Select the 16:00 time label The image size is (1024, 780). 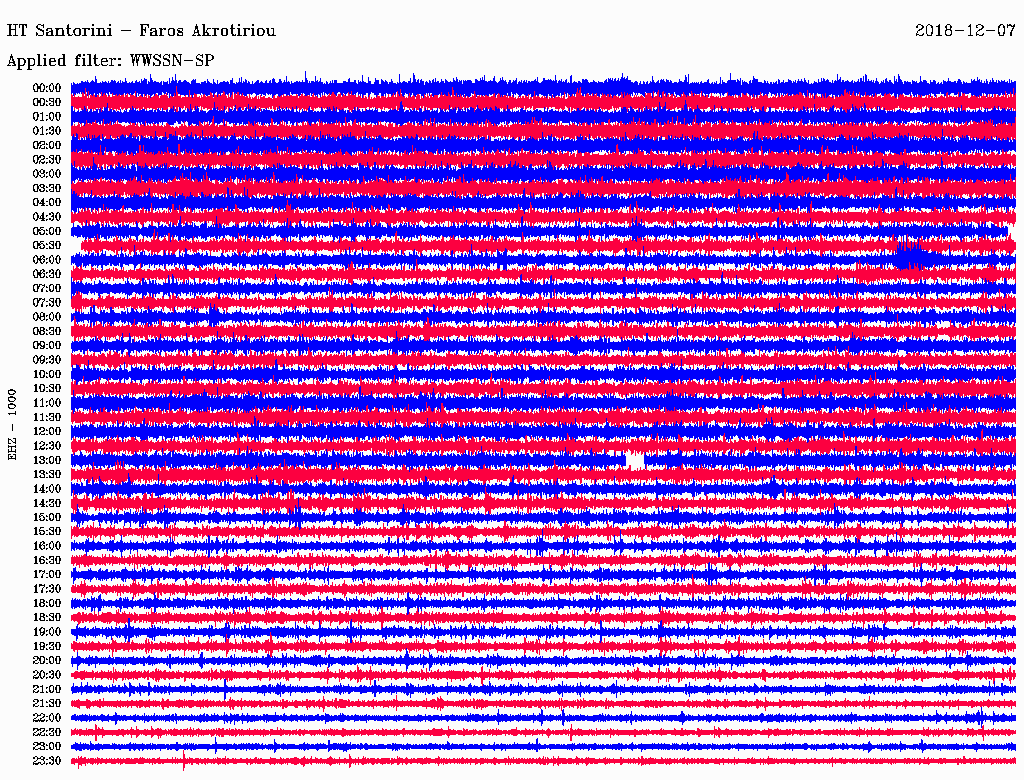click(x=47, y=546)
